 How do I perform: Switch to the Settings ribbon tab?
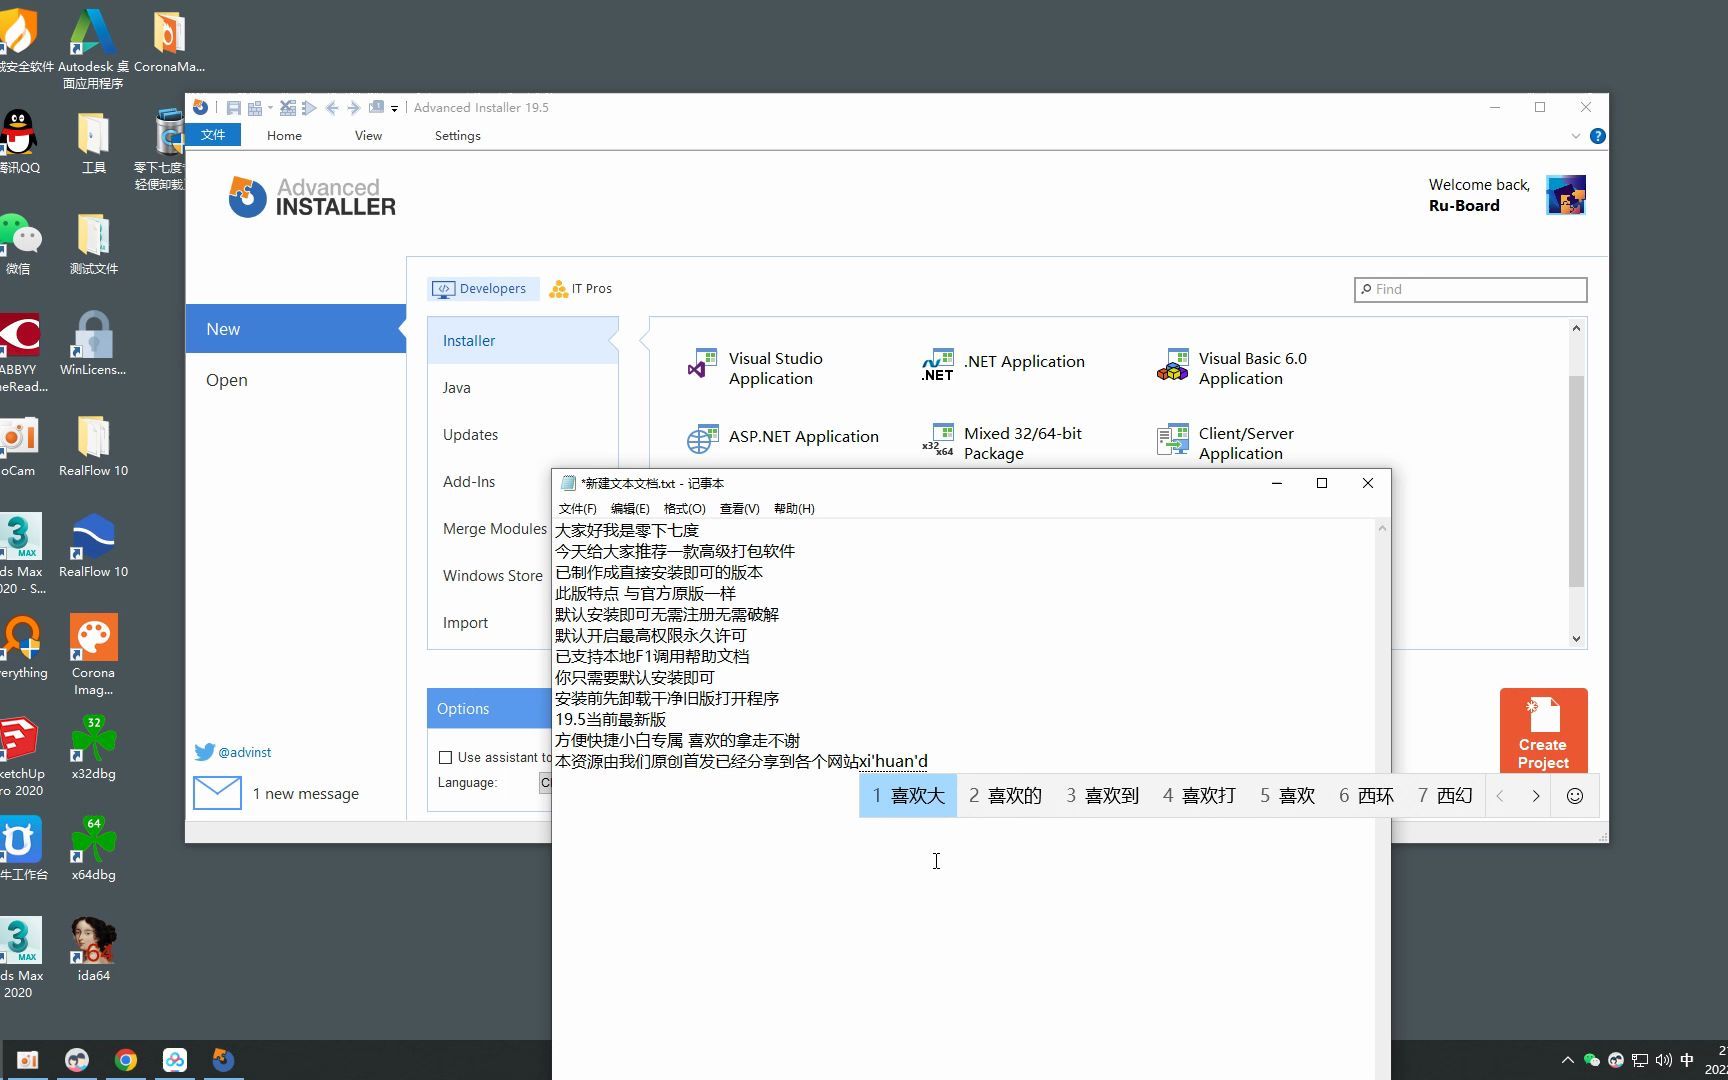pyautogui.click(x=457, y=135)
